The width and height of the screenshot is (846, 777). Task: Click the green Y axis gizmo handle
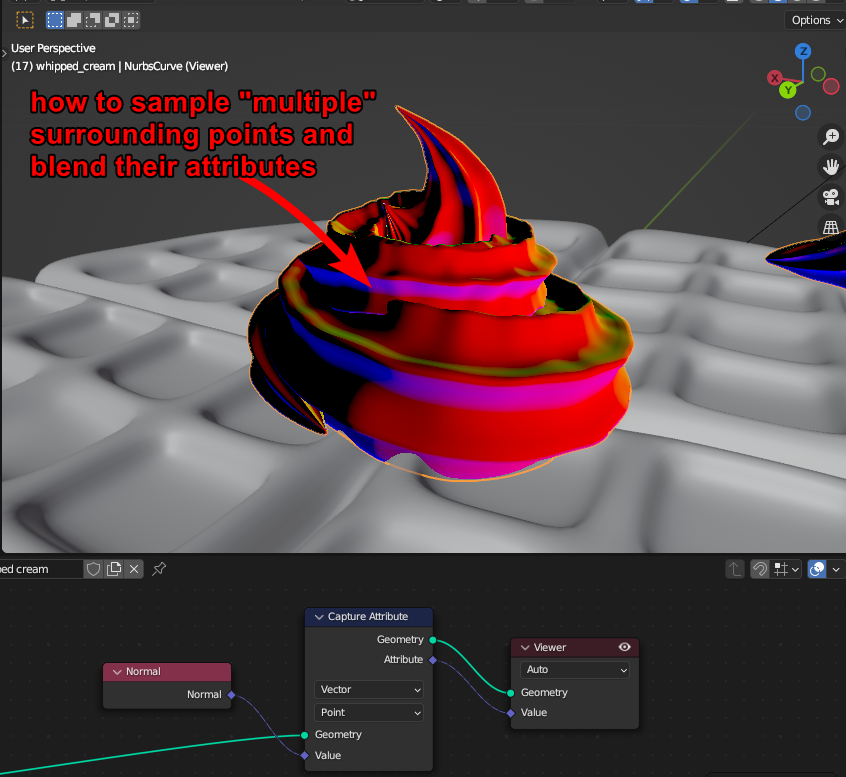pos(788,90)
